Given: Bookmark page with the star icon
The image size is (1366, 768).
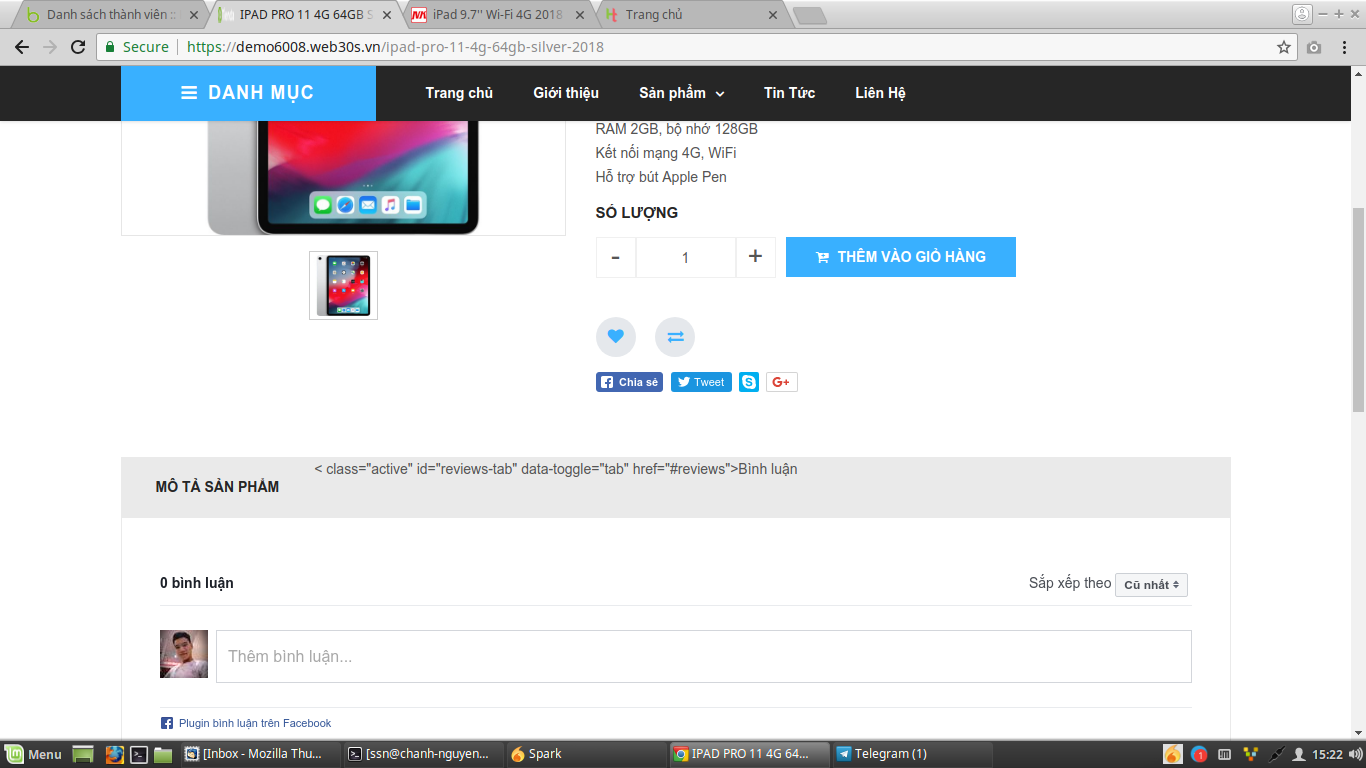Looking at the screenshot, I should (x=1284, y=47).
